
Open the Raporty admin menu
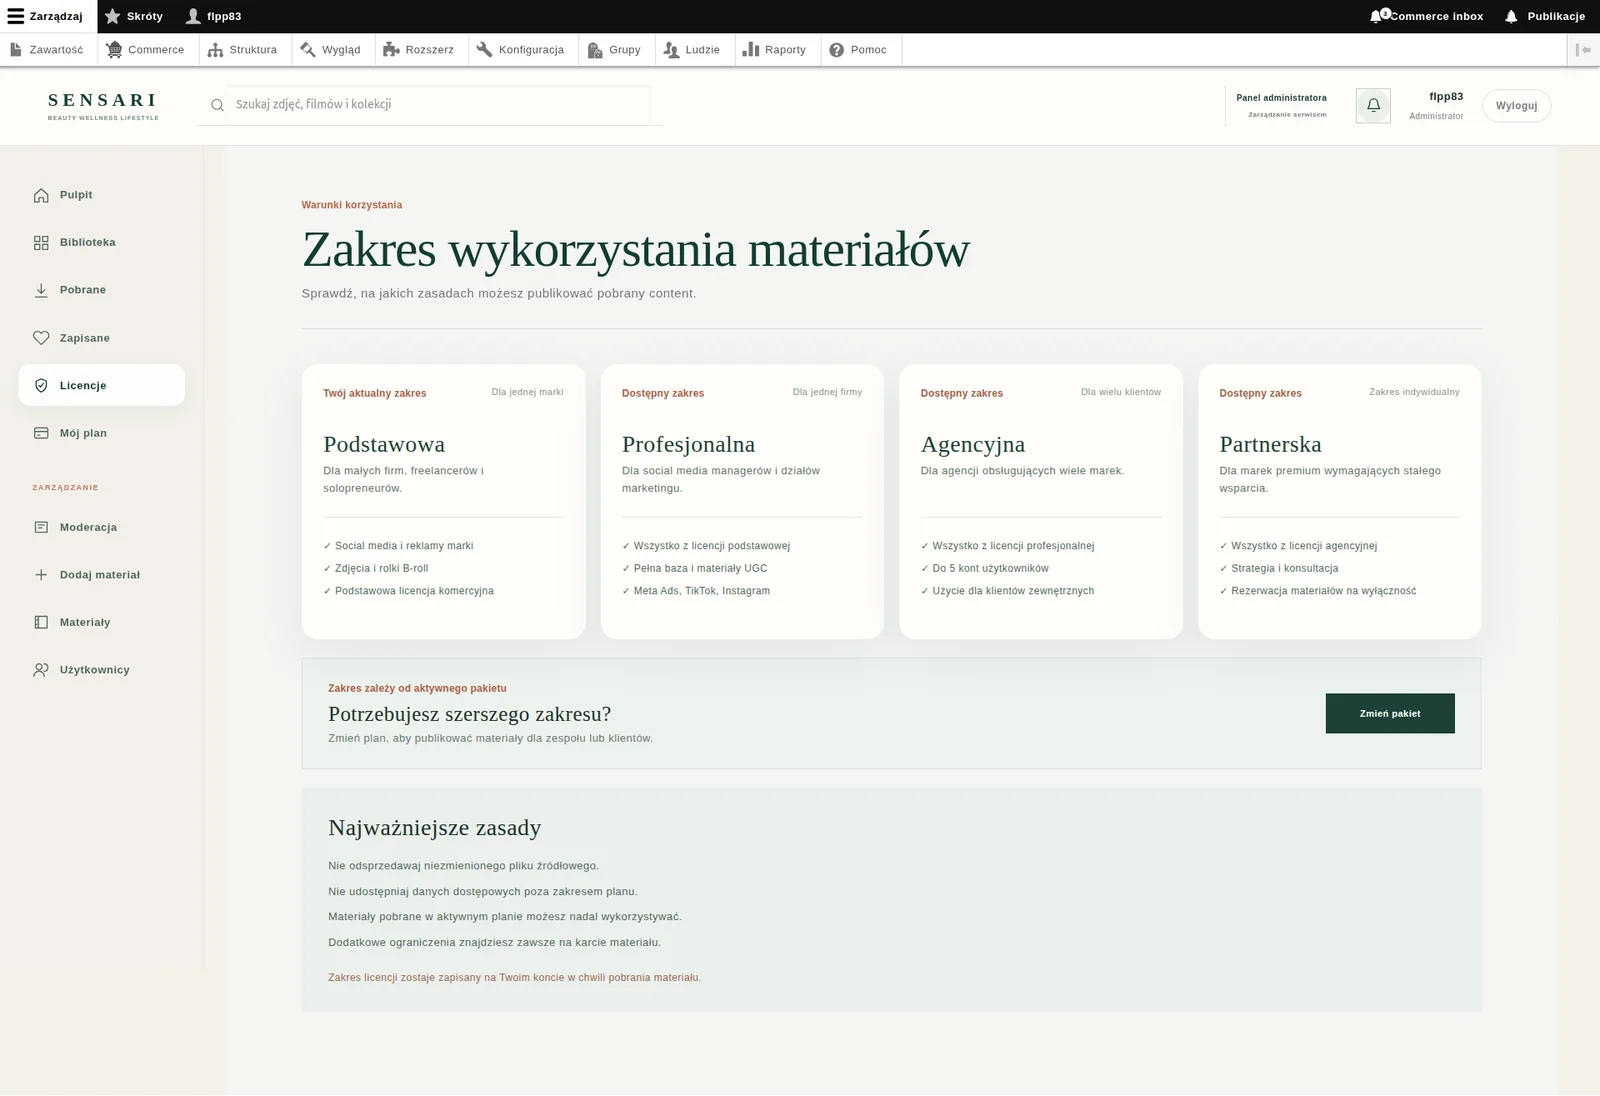click(x=776, y=50)
